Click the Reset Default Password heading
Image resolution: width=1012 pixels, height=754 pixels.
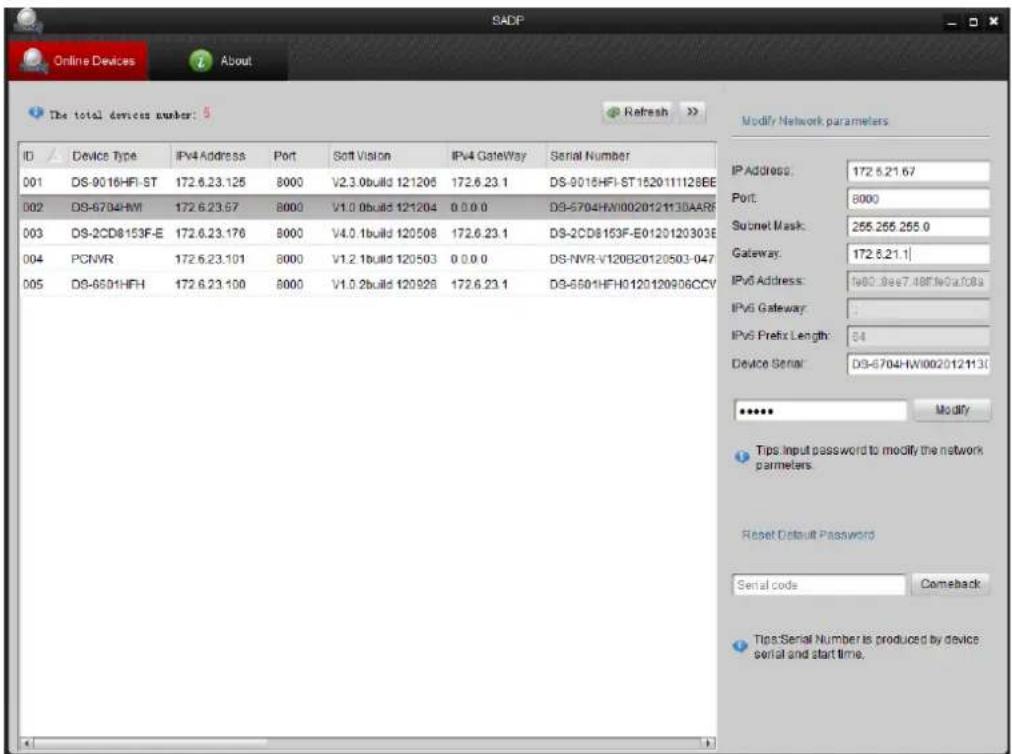(x=807, y=535)
